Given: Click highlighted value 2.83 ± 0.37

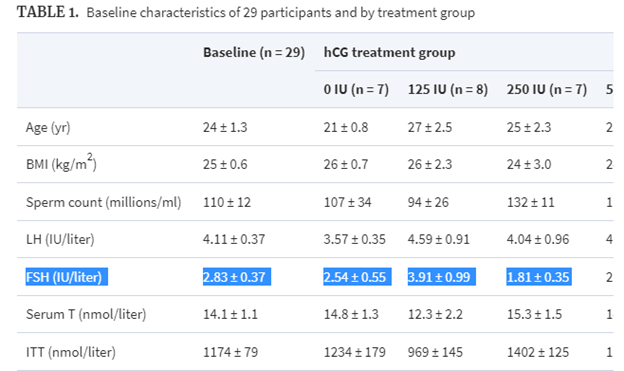Looking at the screenshot, I should (x=237, y=277).
